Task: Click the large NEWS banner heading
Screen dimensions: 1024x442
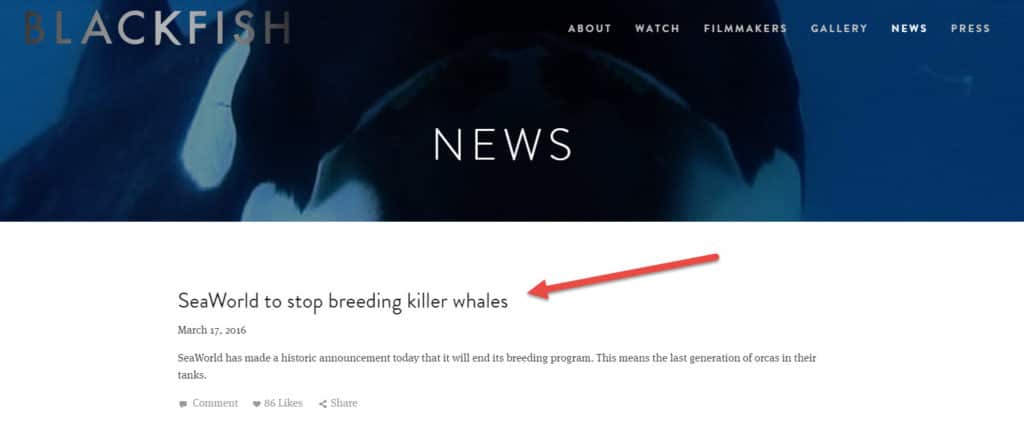Action: click(x=503, y=144)
